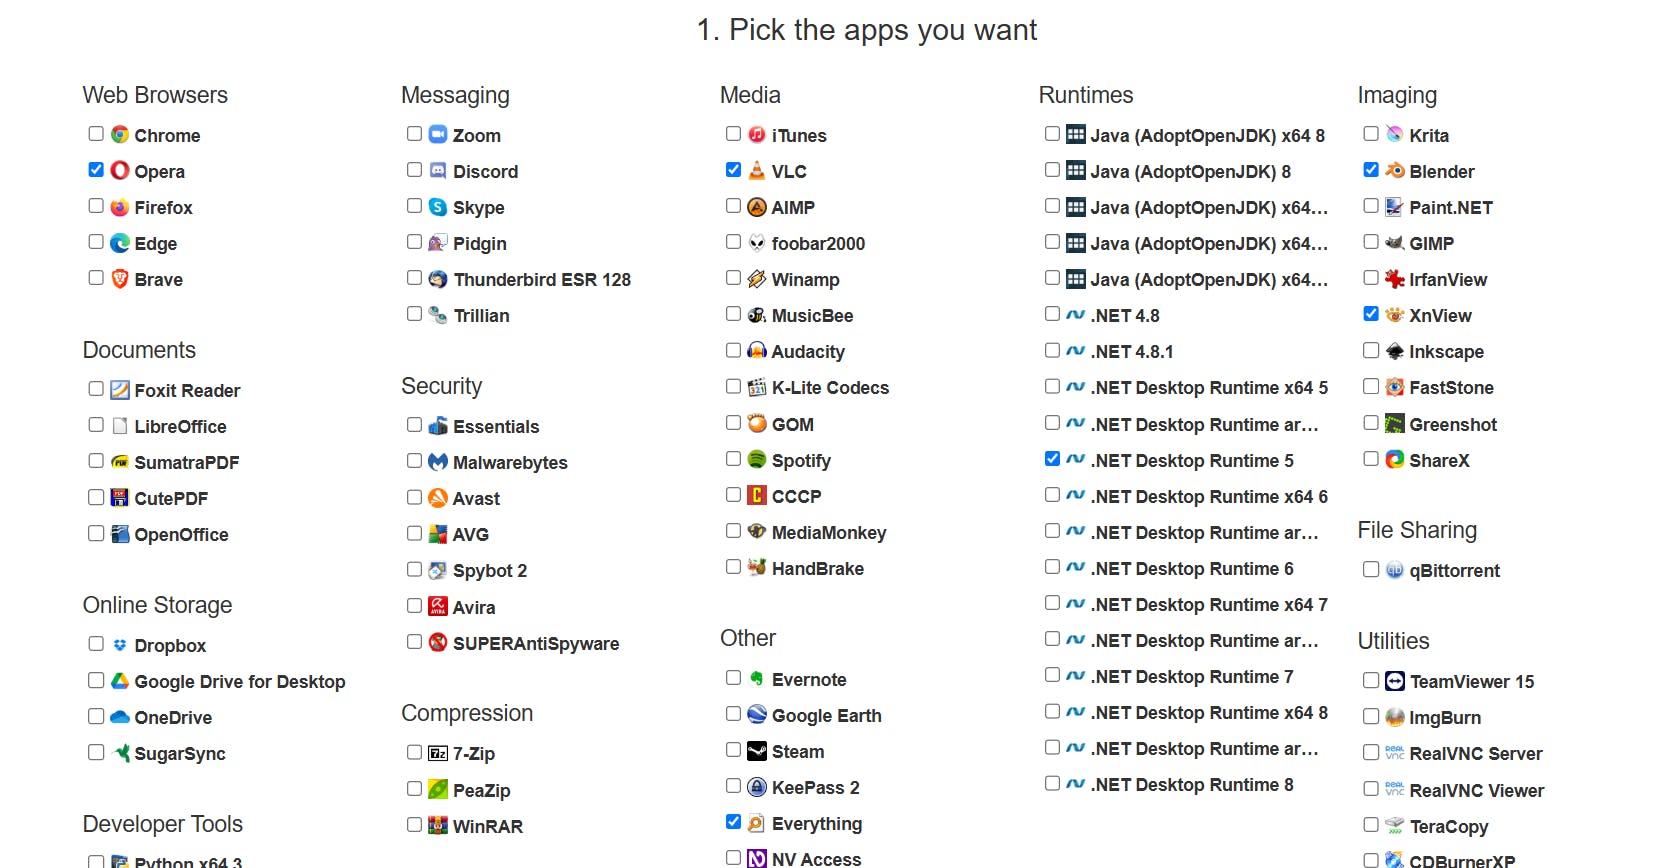Choose the "Java (AdoptOpenJDK) 8" label
Screen dimensions: 1676x868
(1190, 171)
